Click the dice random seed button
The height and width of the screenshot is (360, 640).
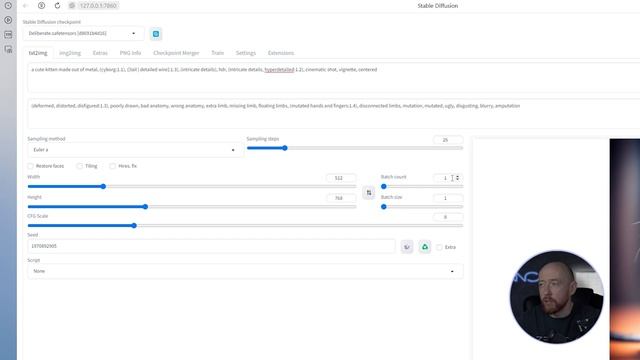coord(407,247)
